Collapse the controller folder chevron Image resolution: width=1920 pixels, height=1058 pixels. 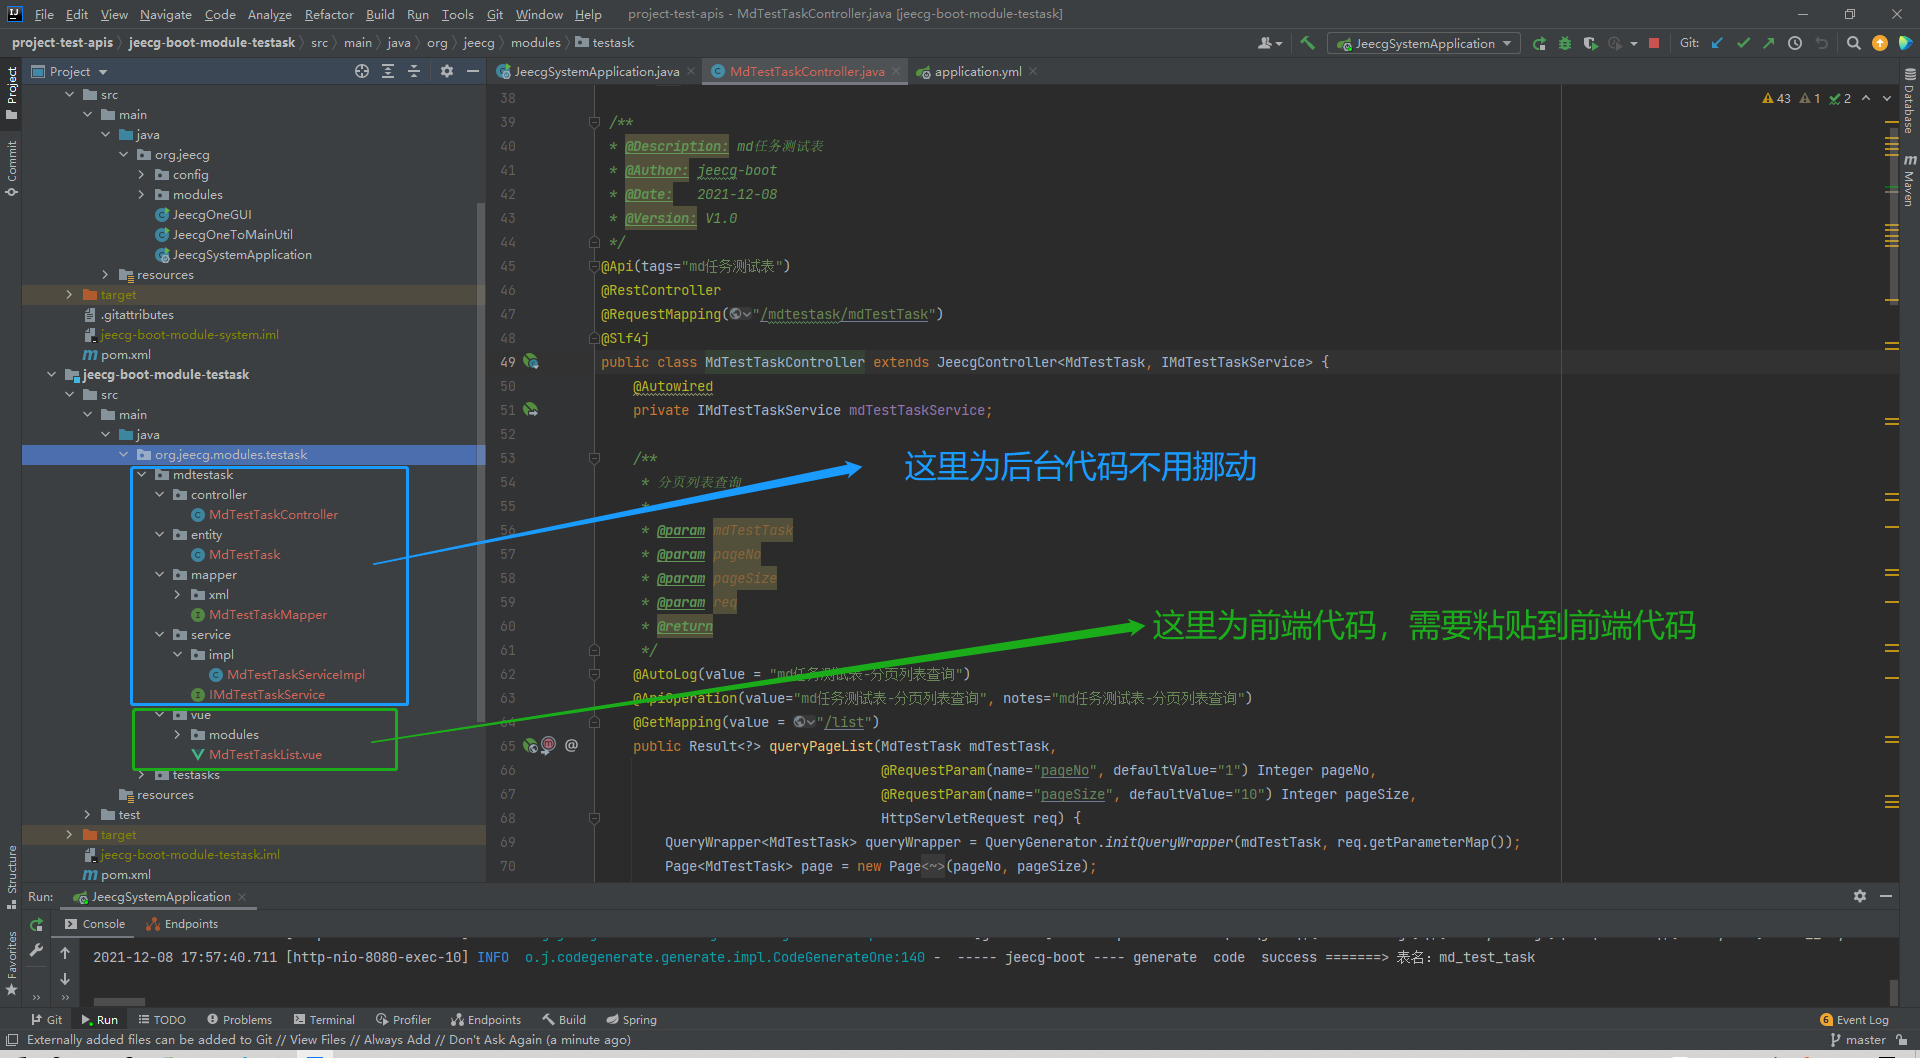pos(159,494)
